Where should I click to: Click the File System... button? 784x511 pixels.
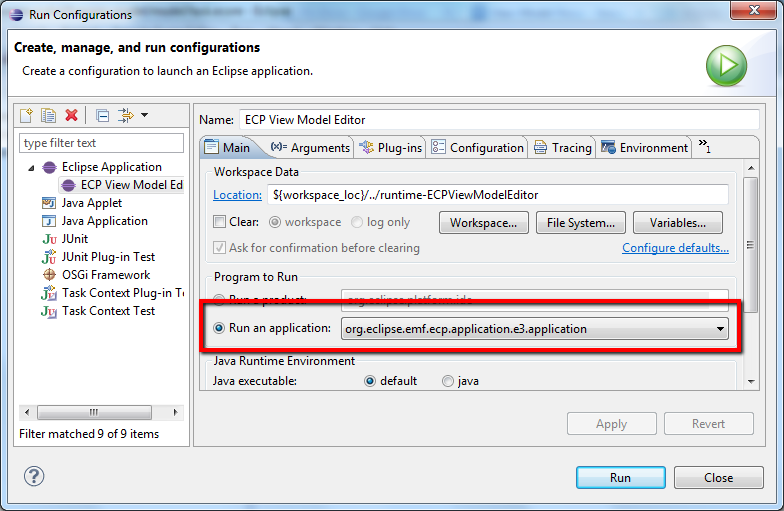(x=580, y=222)
